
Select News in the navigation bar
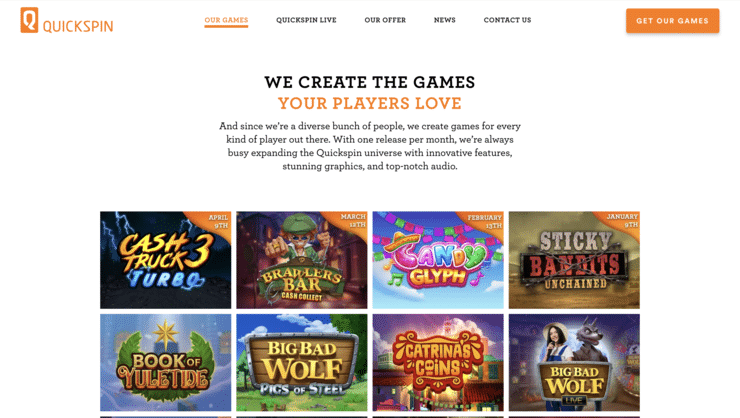click(445, 20)
